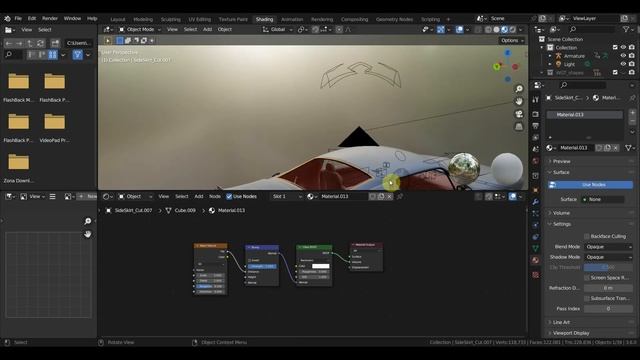The height and width of the screenshot is (360, 640).
Task: Select the tweak cursor tool in viewport header
Action: pos(108,40)
